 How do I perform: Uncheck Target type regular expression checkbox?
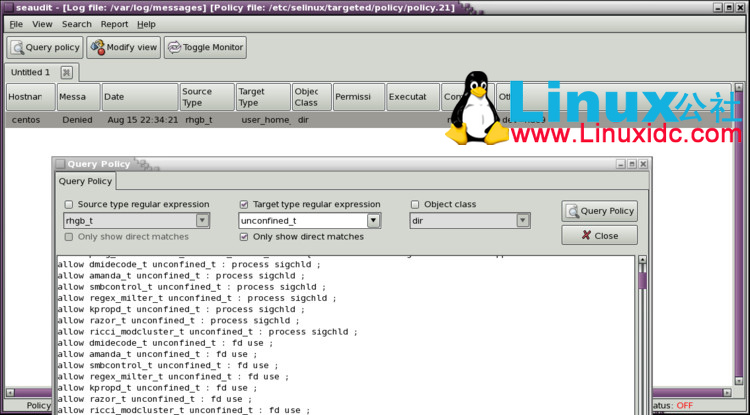click(x=244, y=205)
